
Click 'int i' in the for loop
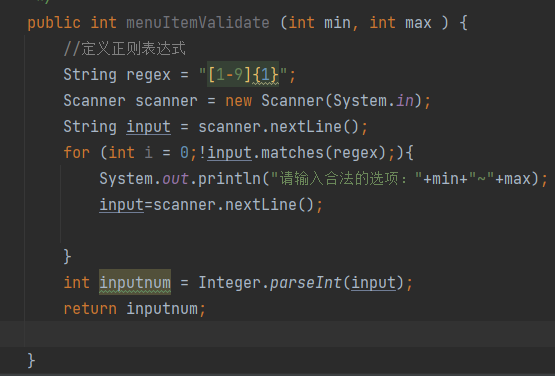pyautogui.click(x=130, y=153)
